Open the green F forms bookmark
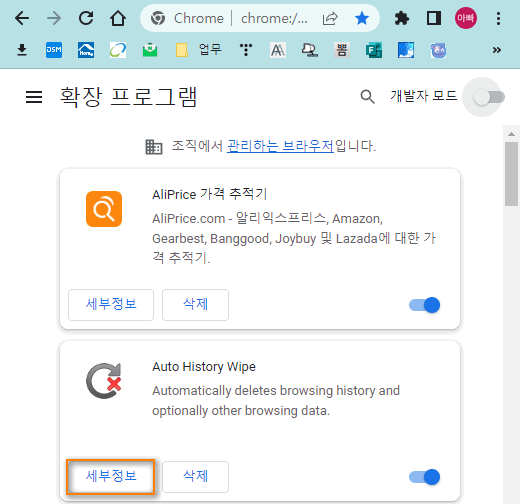This screenshot has width=520, height=504. coord(374,50)
